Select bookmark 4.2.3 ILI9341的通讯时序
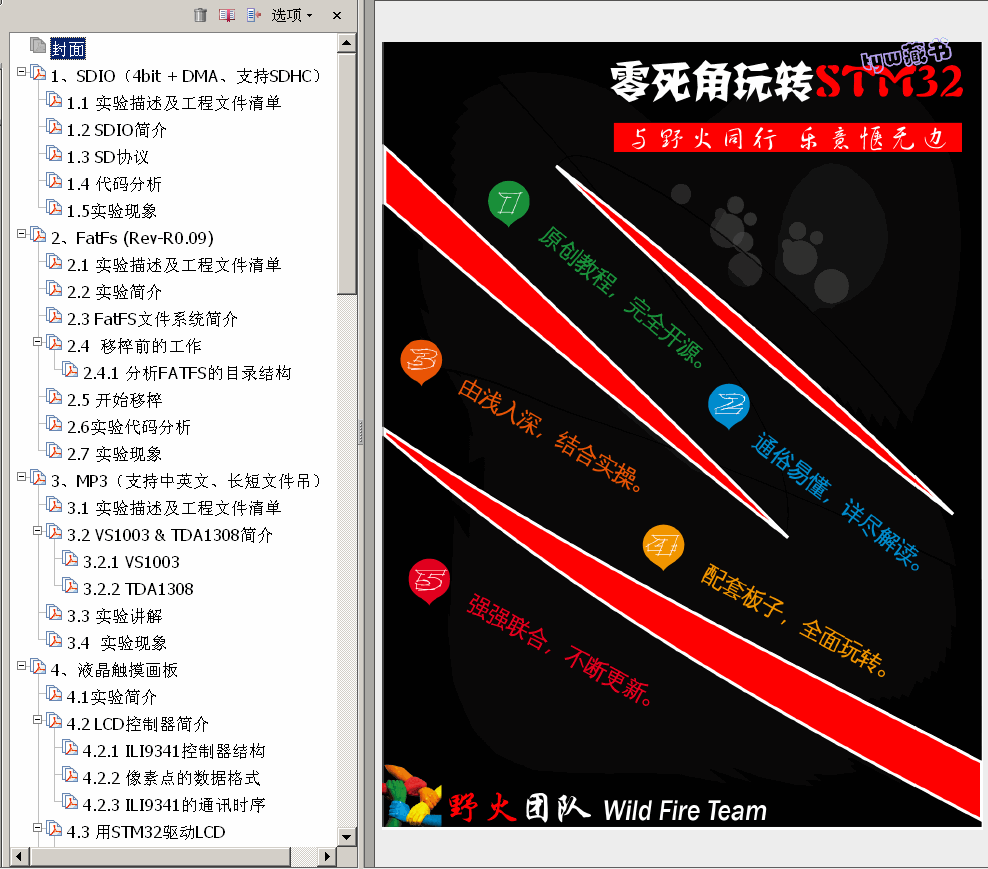988x869 pixels. click(174, 805)
